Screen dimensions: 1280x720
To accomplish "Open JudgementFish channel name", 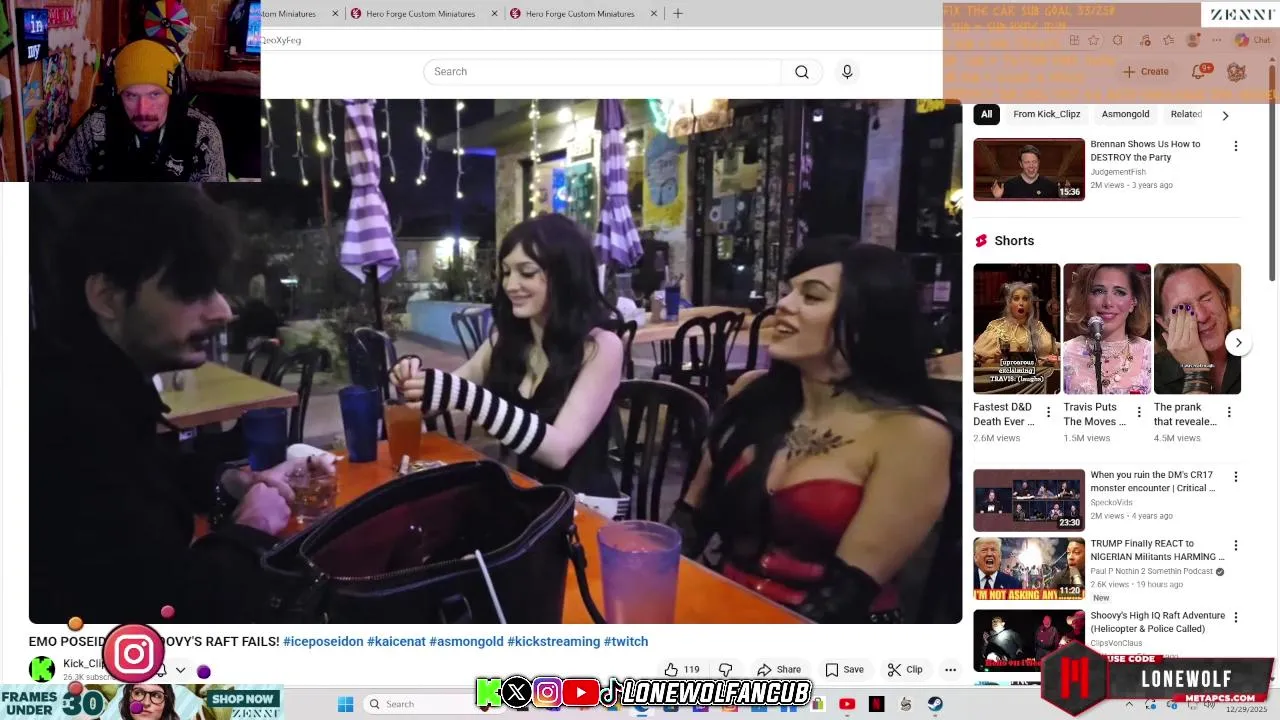I will pyautogui.click(x=1118, y=172).
